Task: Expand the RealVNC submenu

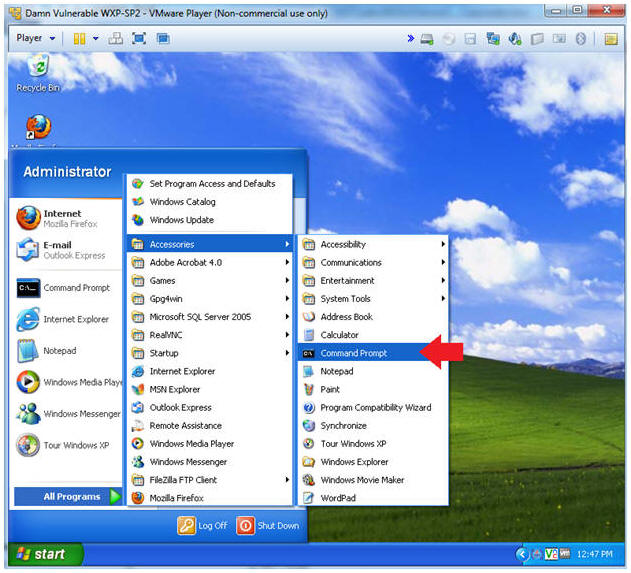Action: pyautogui.click(x=210, y=335)
